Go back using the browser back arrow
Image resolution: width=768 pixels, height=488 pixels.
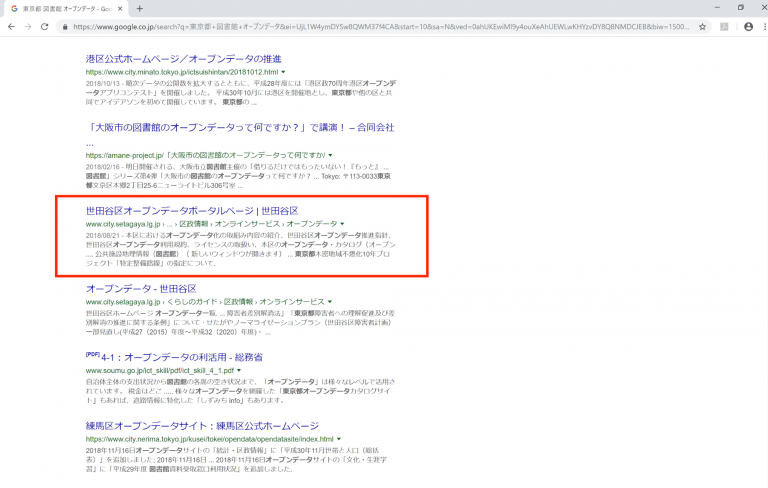[12, 27]
